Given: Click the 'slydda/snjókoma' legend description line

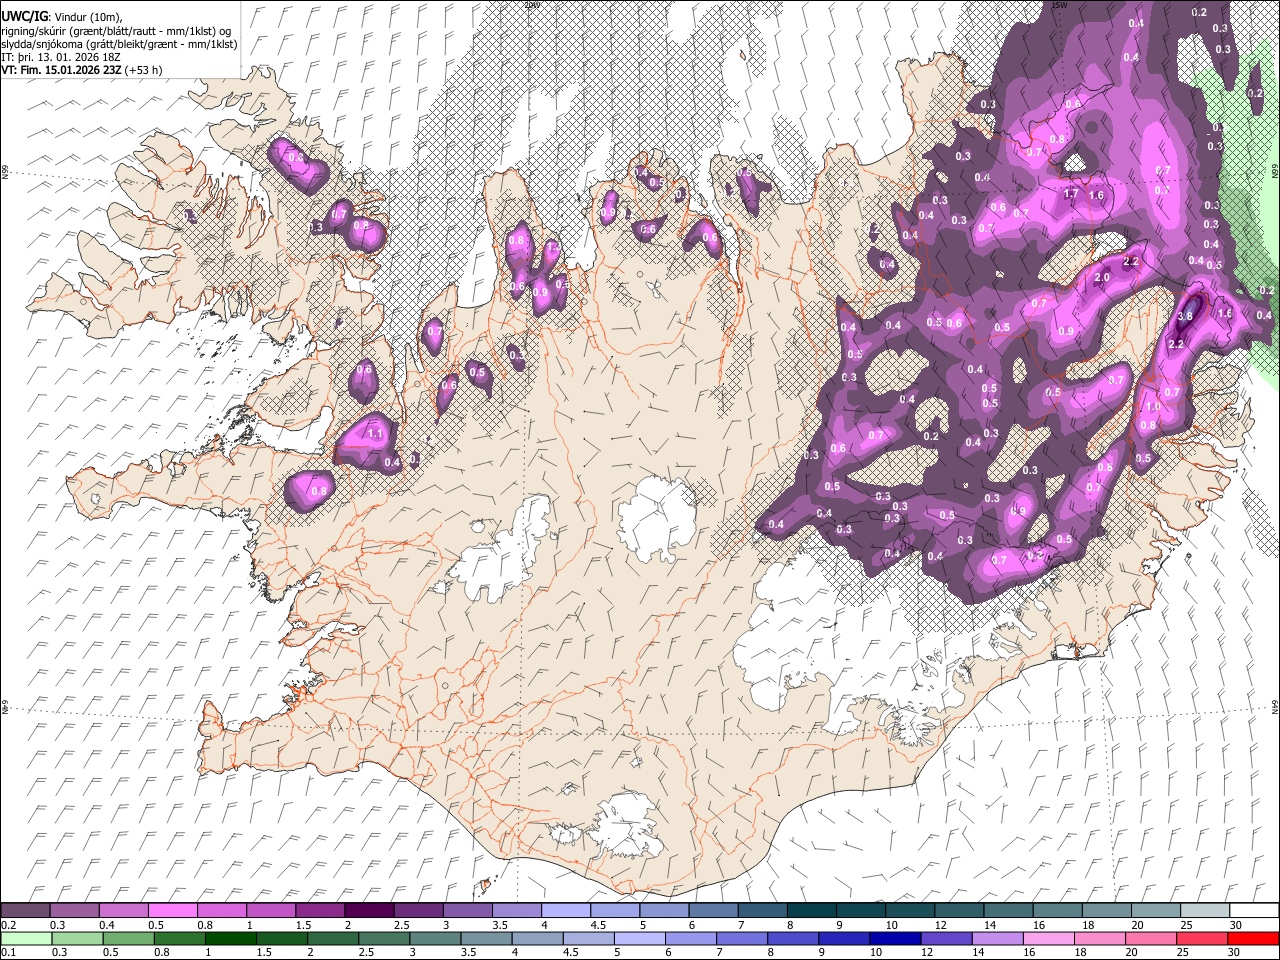Looking at the screenshot, I should [x=119, y=44].
